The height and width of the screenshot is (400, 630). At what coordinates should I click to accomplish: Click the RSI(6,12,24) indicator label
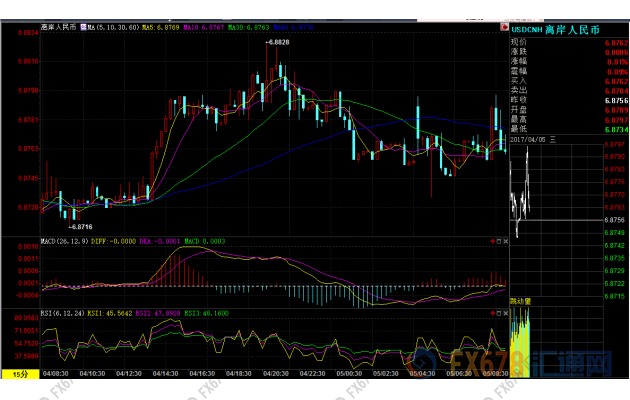tap(62, 312)
